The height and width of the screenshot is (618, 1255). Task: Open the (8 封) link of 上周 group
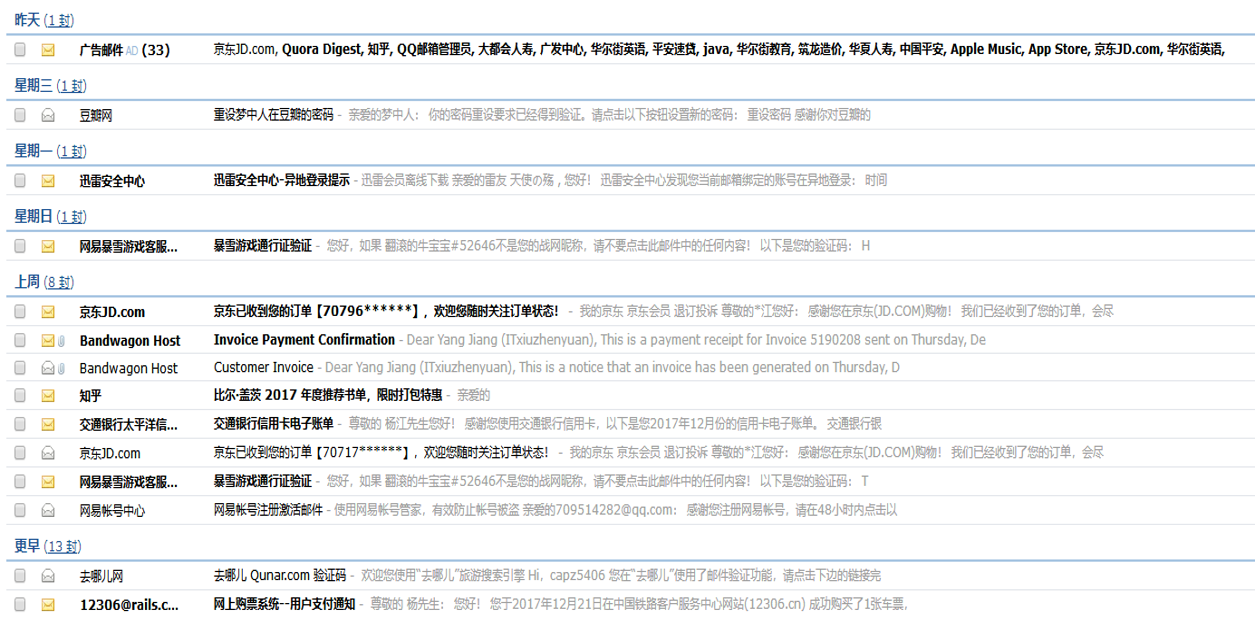pos(59,283)
